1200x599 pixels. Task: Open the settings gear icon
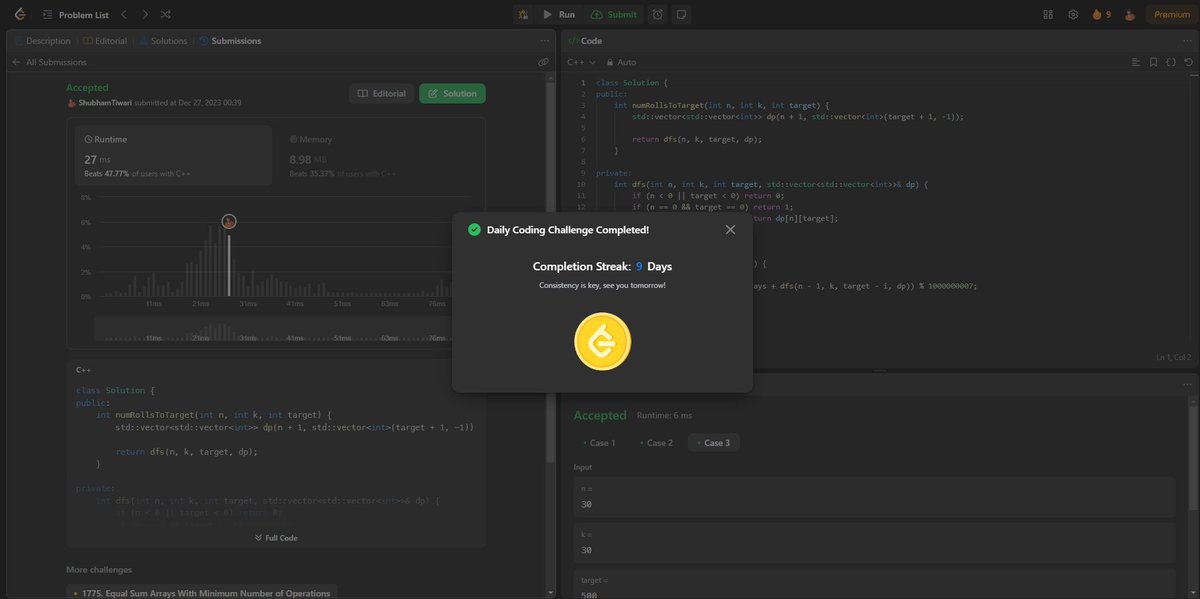pos(1073,14)
